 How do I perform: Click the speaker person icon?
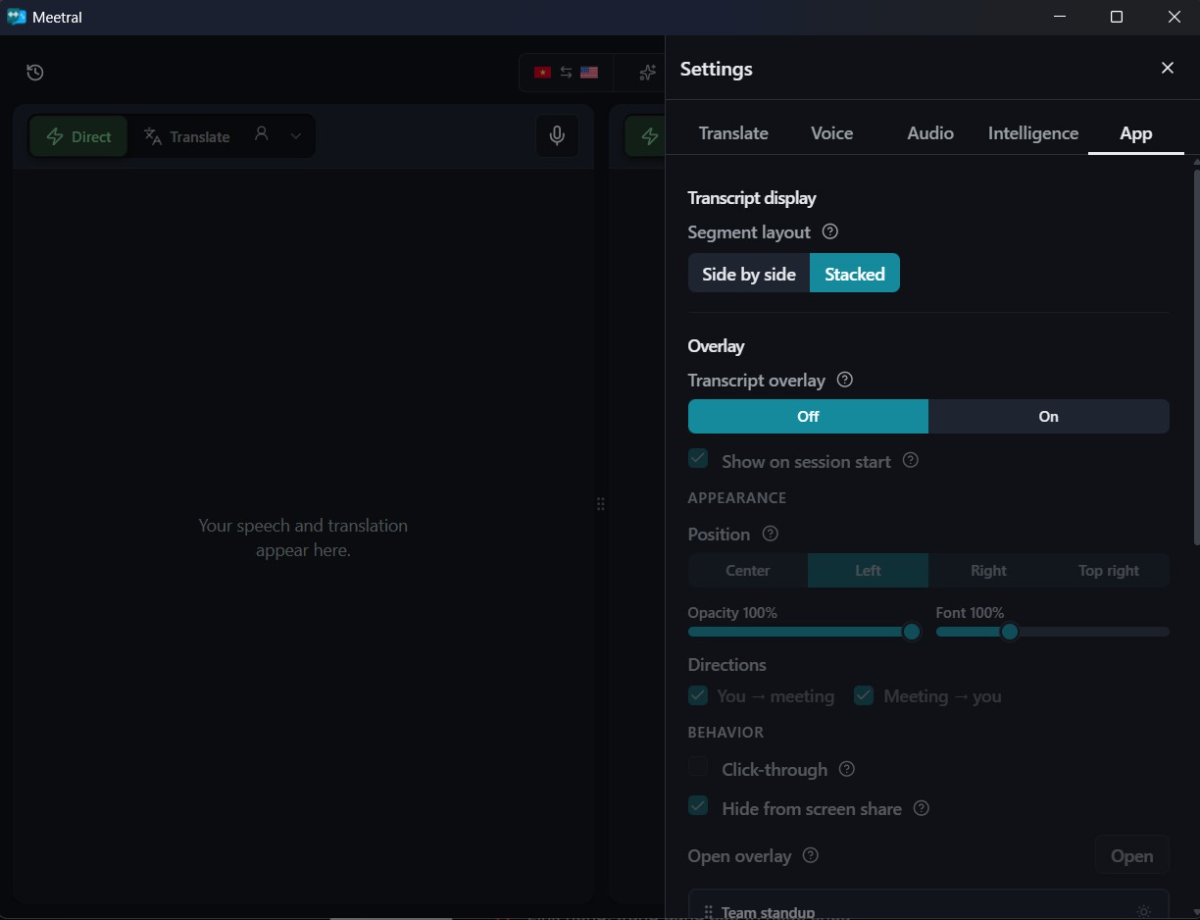[262, 134]
